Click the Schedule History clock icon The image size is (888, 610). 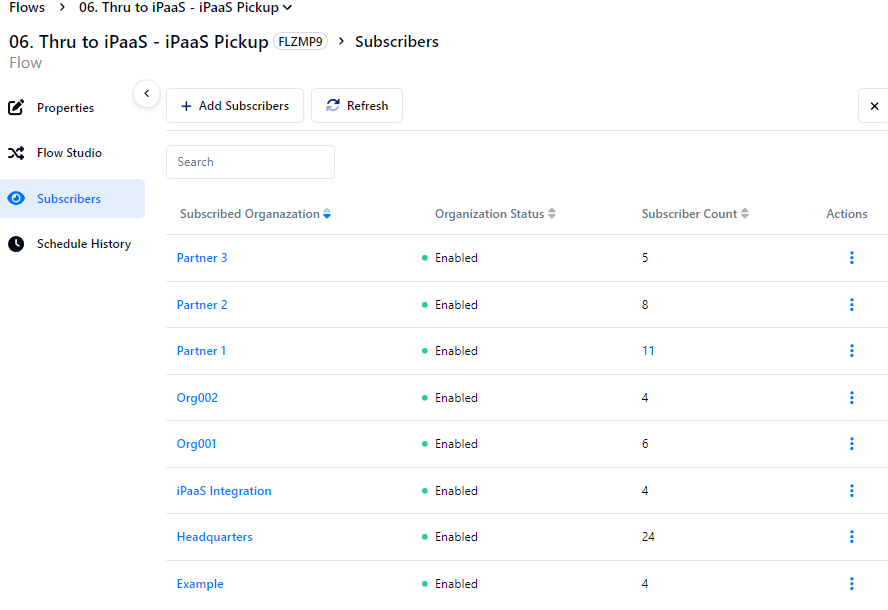pos(16,244)
